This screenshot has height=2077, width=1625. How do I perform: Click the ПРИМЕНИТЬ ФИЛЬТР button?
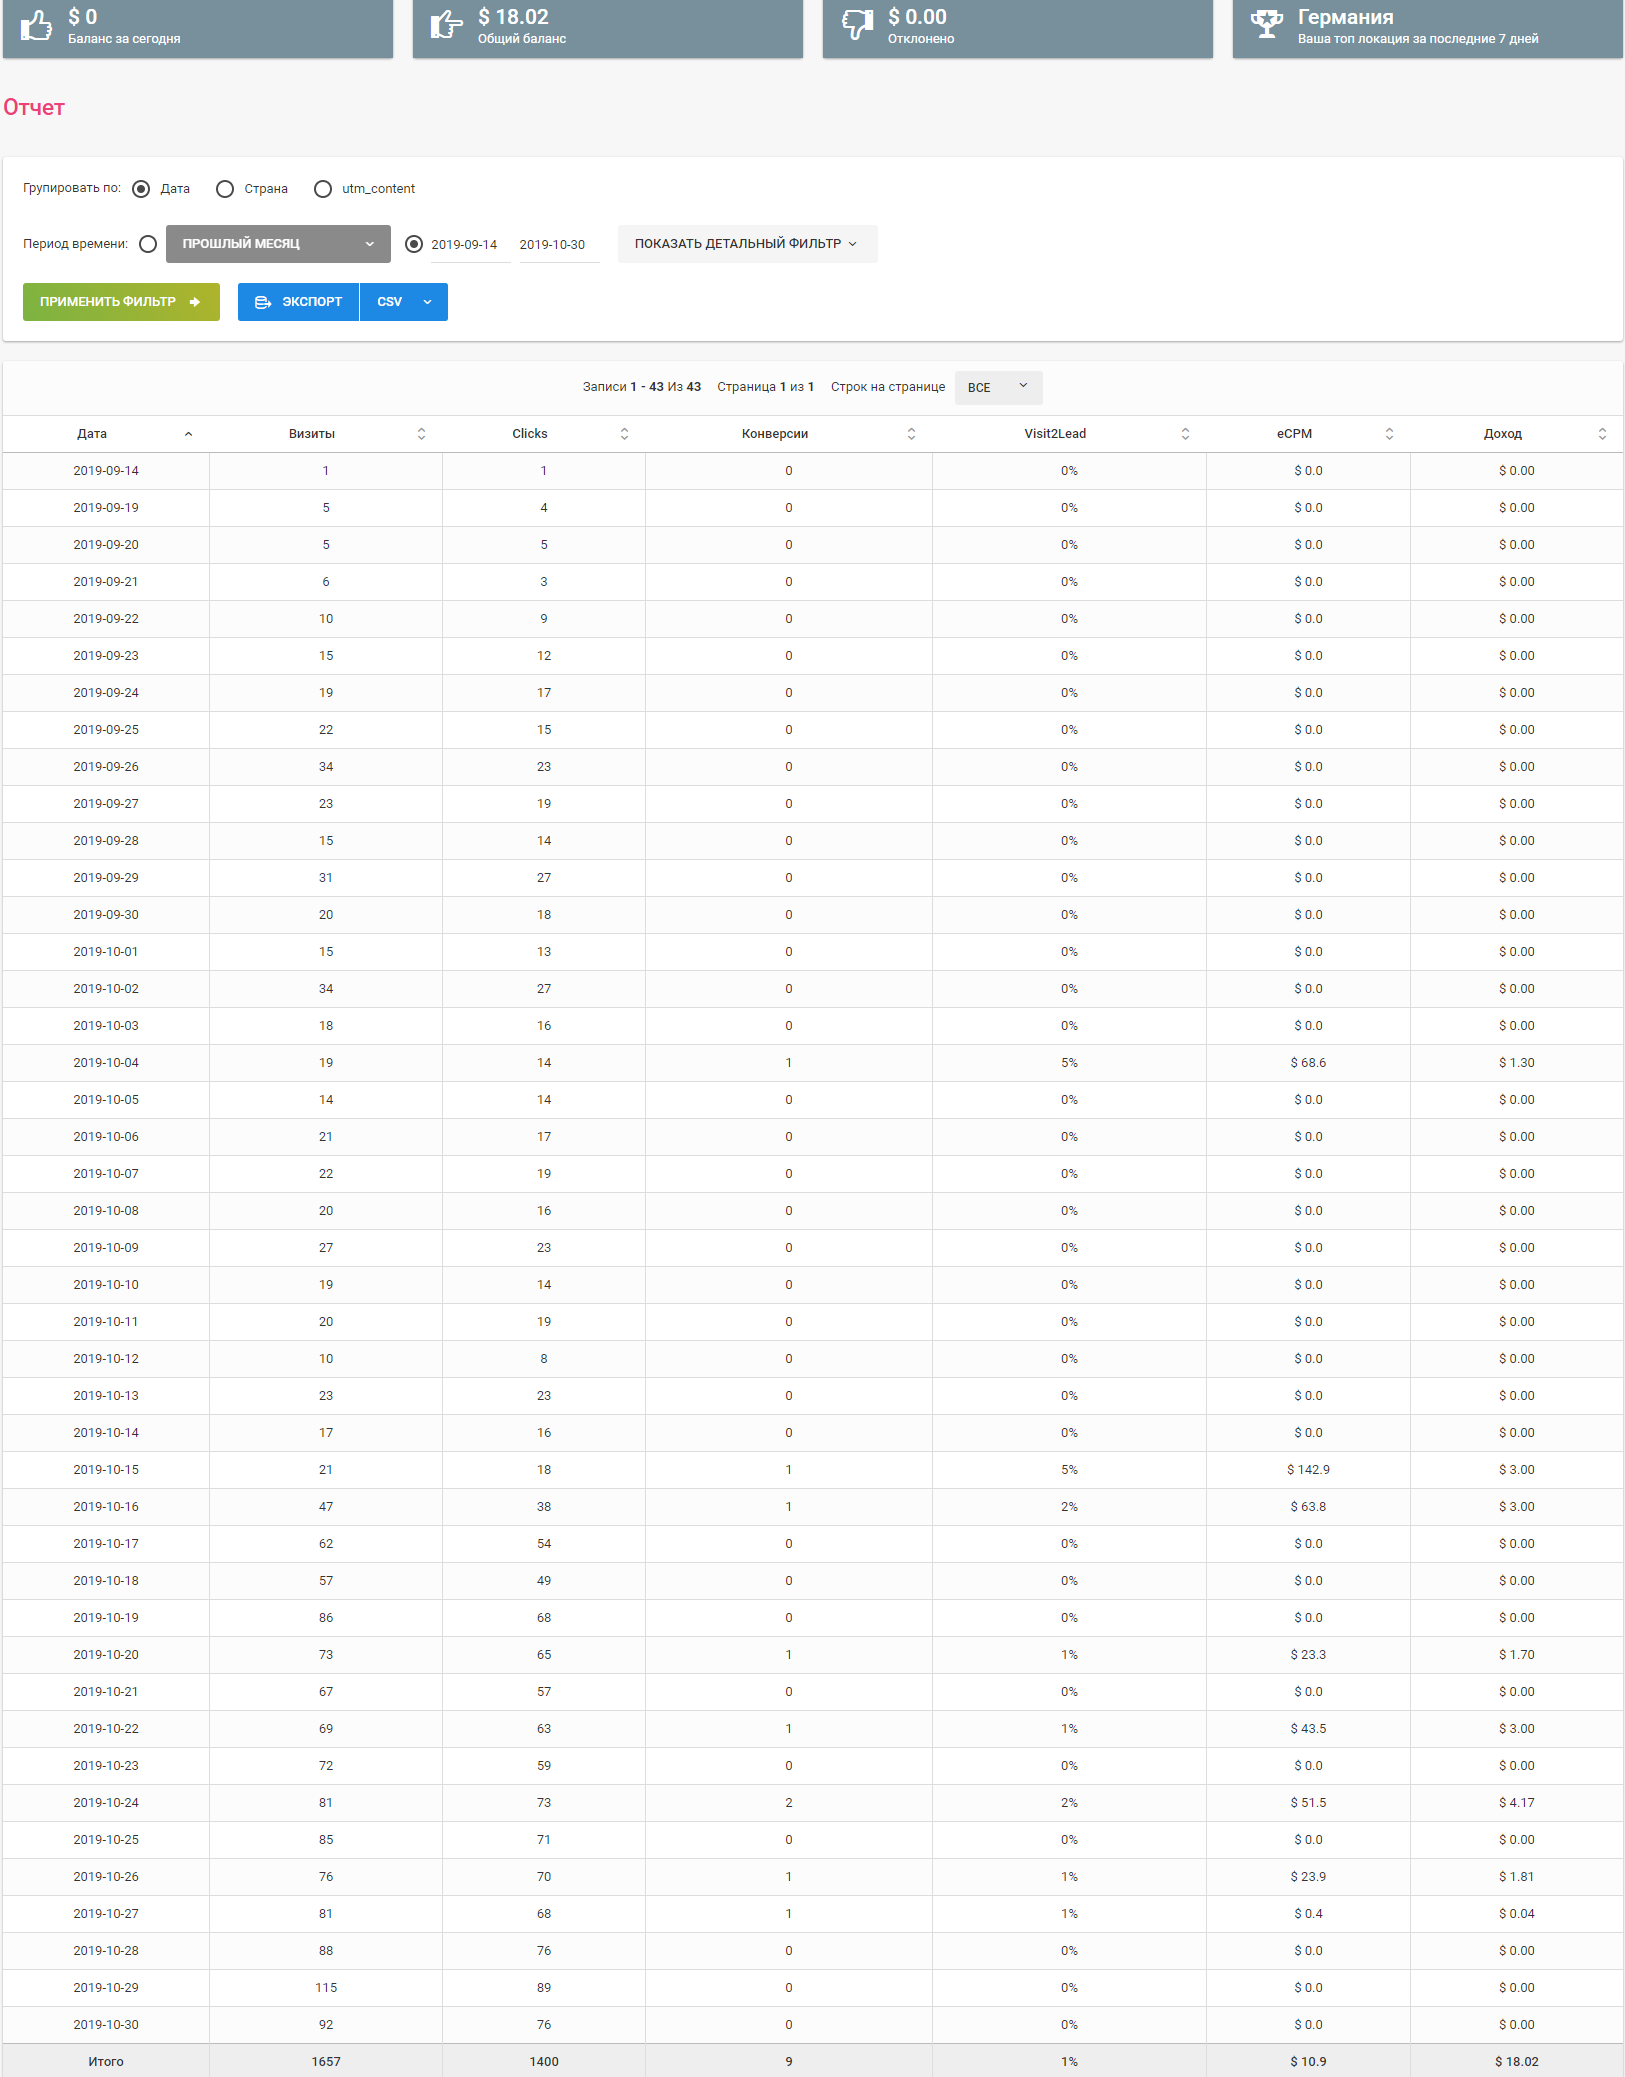tap(120, 301)
